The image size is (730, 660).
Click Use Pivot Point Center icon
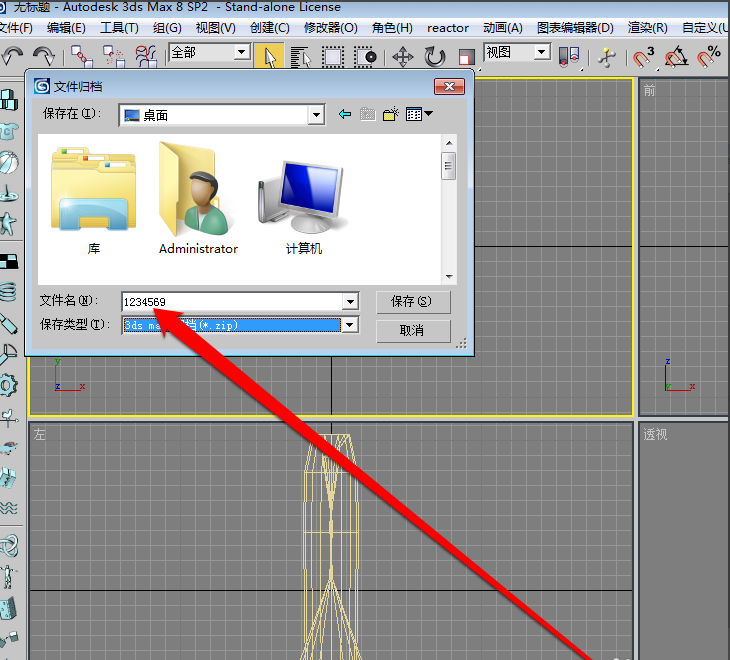tap(568, 57)
